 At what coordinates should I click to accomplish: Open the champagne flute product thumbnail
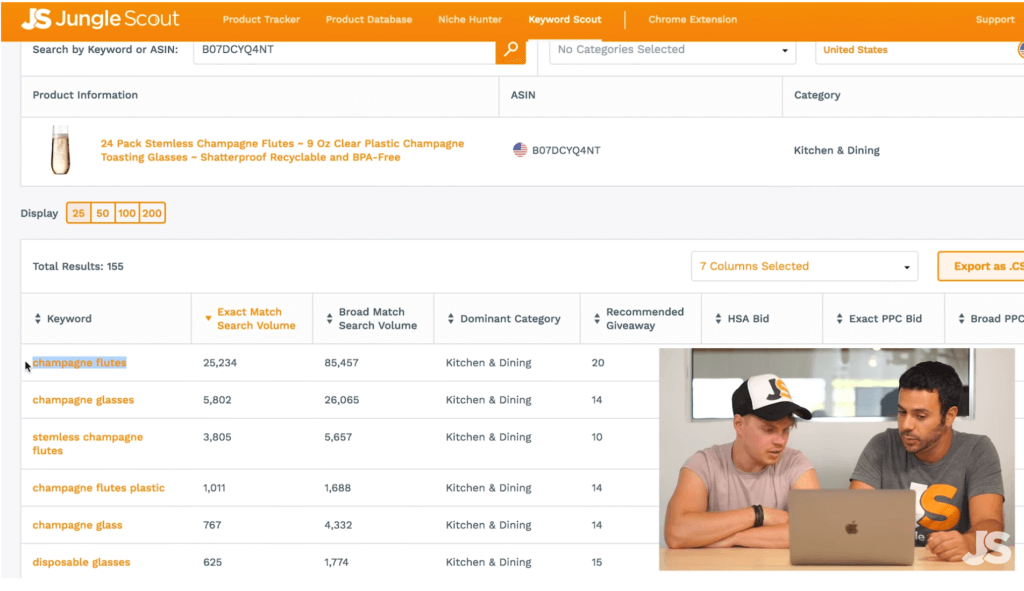[x=60, y=150]
